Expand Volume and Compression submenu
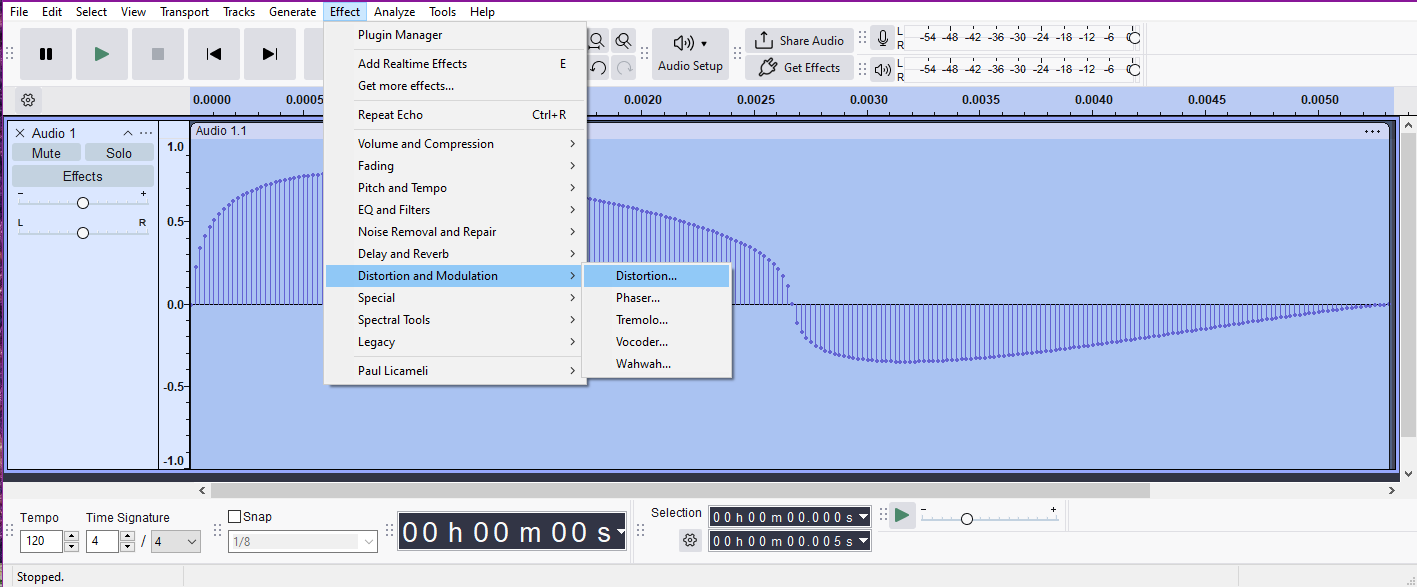This screenshot has width=1417, height=587. (455, 144)
